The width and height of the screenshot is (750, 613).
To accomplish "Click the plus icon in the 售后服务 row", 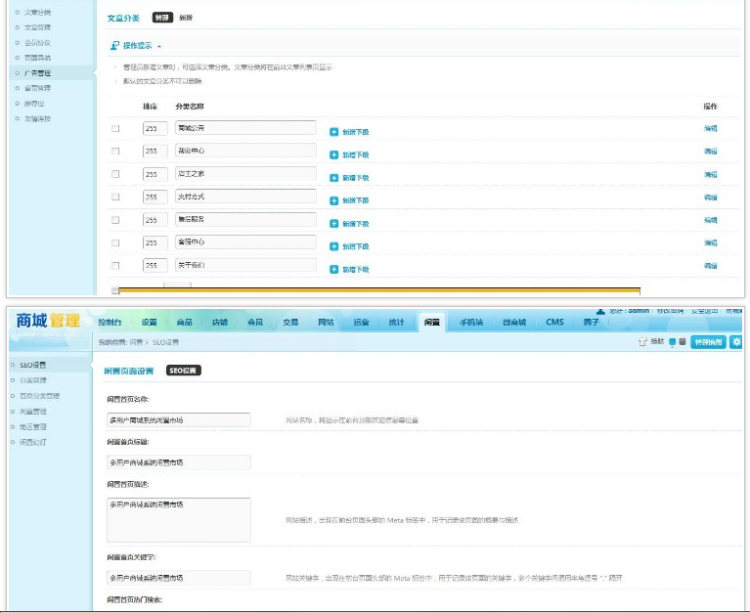I will point(334,224).
